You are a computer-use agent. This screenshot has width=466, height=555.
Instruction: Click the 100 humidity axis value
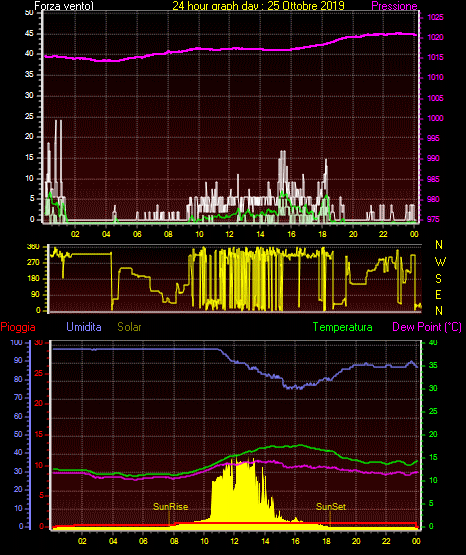(x=16, y=343)
